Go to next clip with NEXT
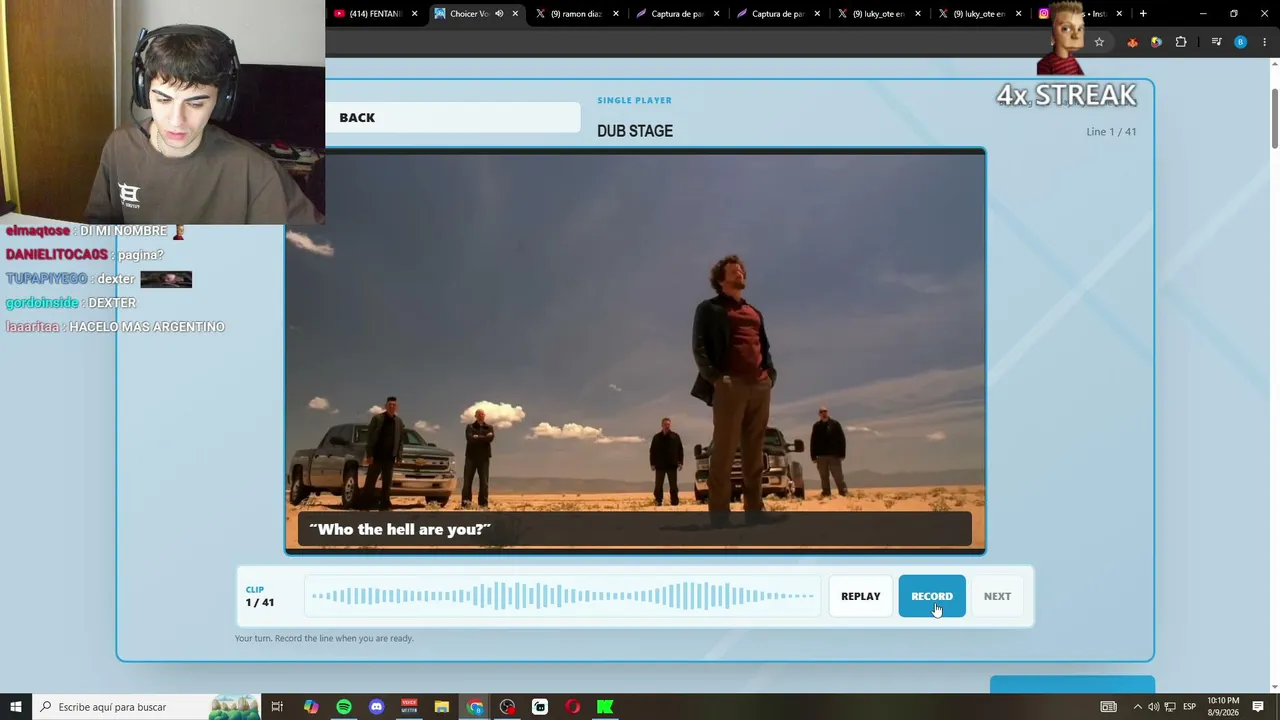This screenshot has height=720, width=1280. 997,596
